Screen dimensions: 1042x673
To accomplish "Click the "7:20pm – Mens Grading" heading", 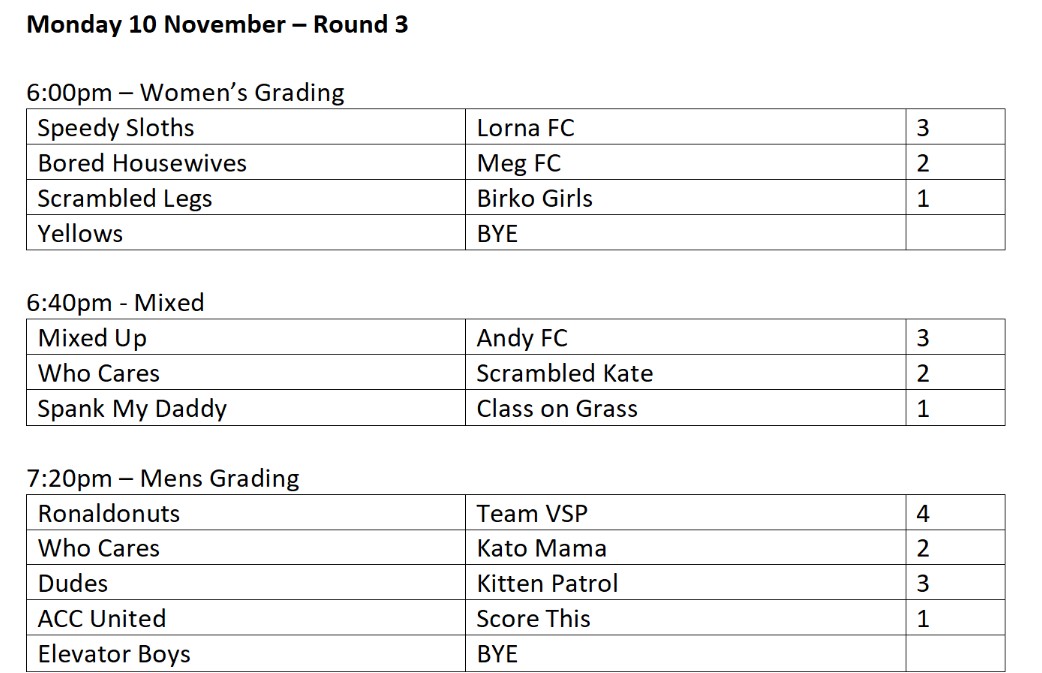I will 163,478.
